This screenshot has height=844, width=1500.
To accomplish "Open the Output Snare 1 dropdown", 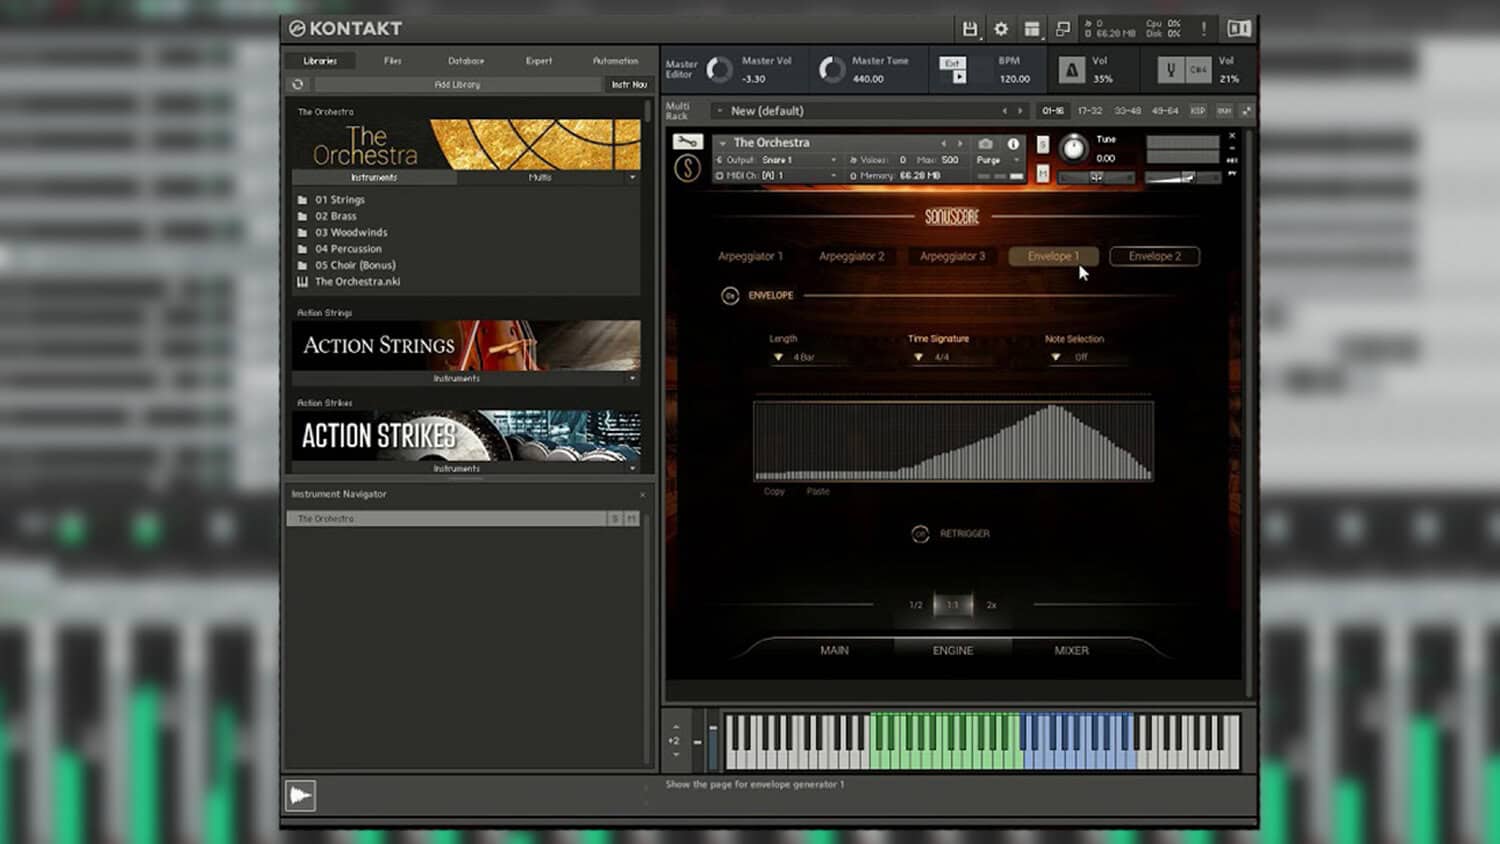I will tap(778, 160).
